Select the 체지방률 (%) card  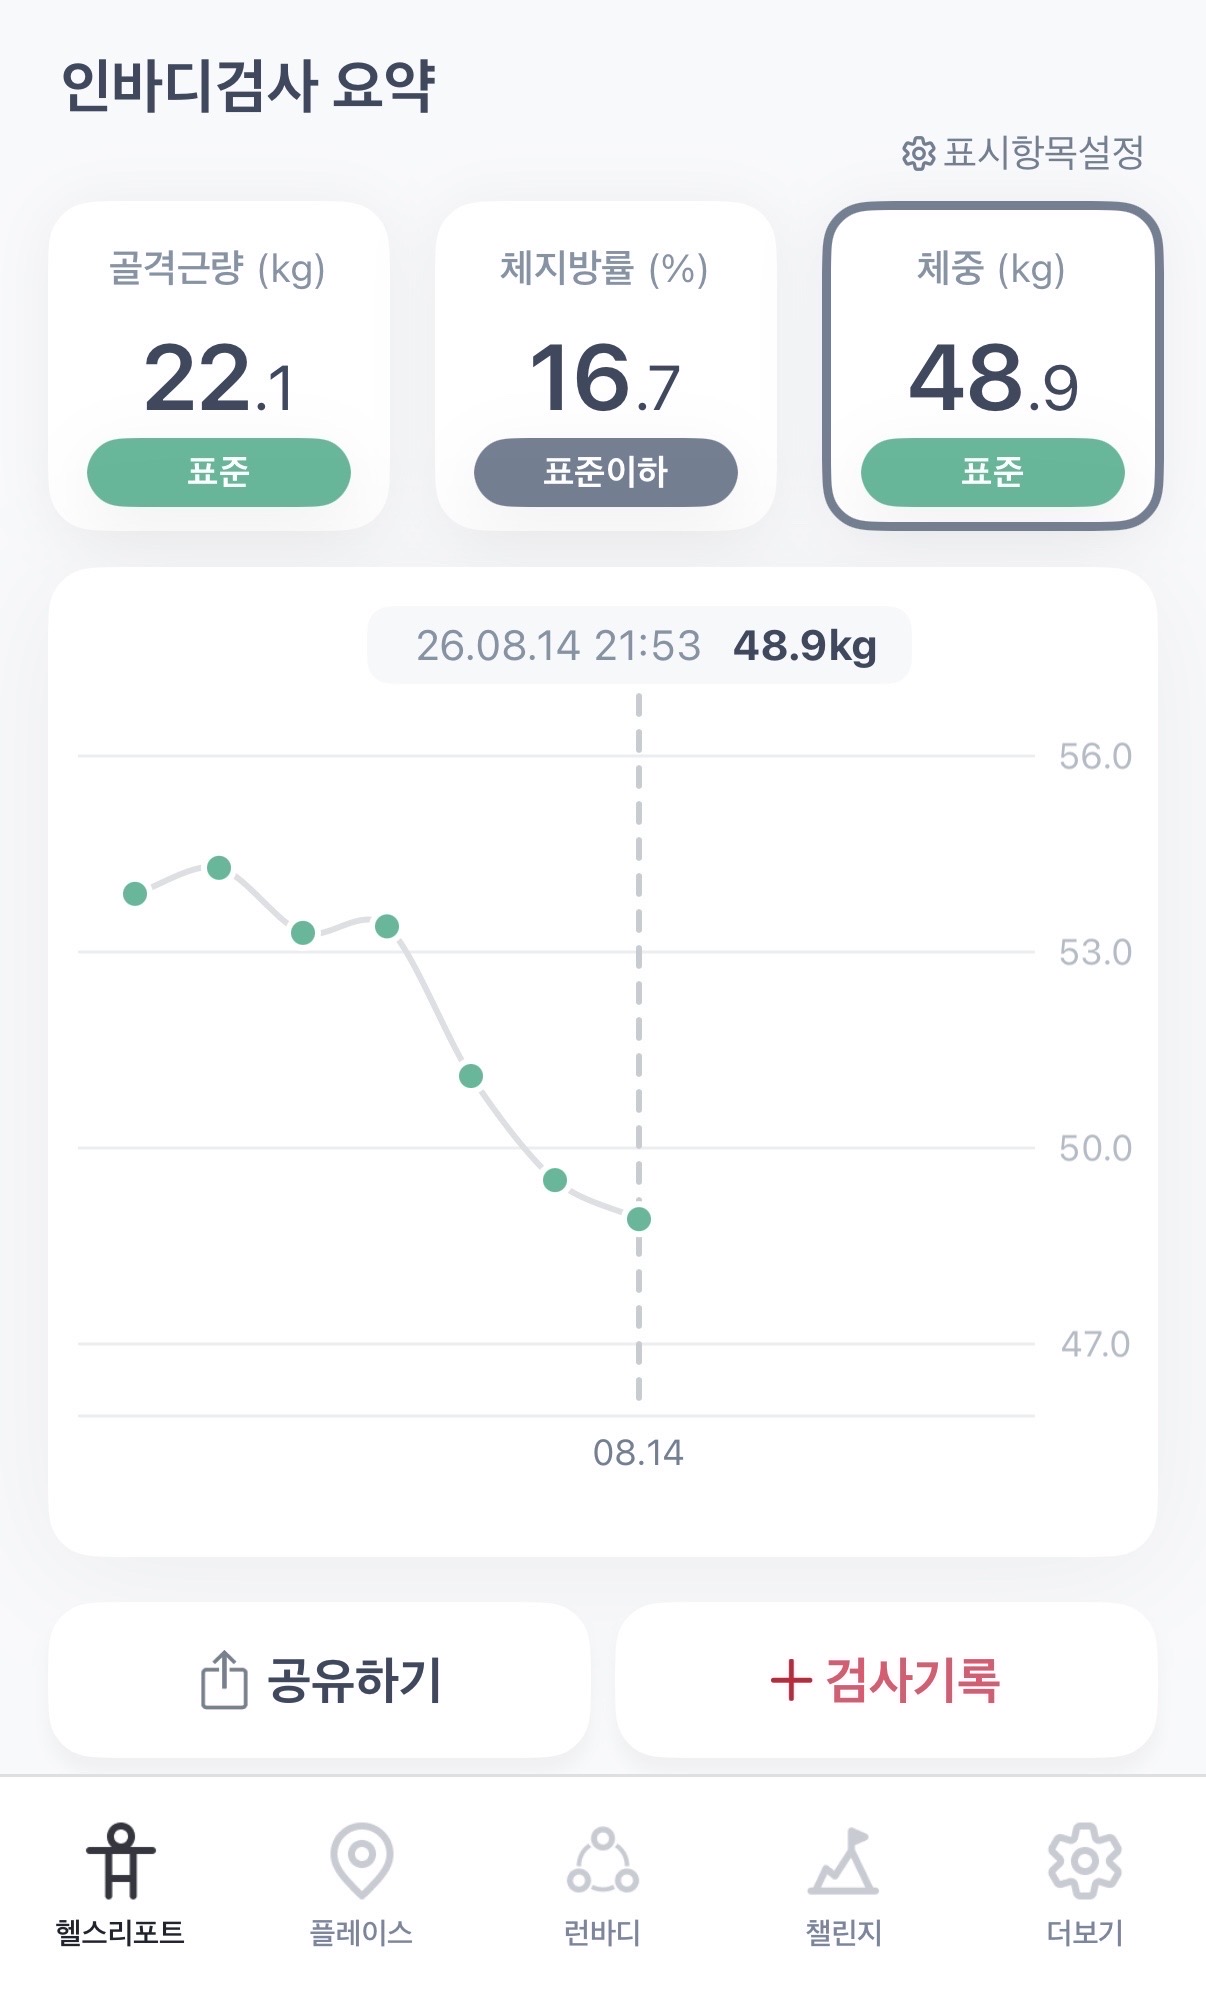606,366
